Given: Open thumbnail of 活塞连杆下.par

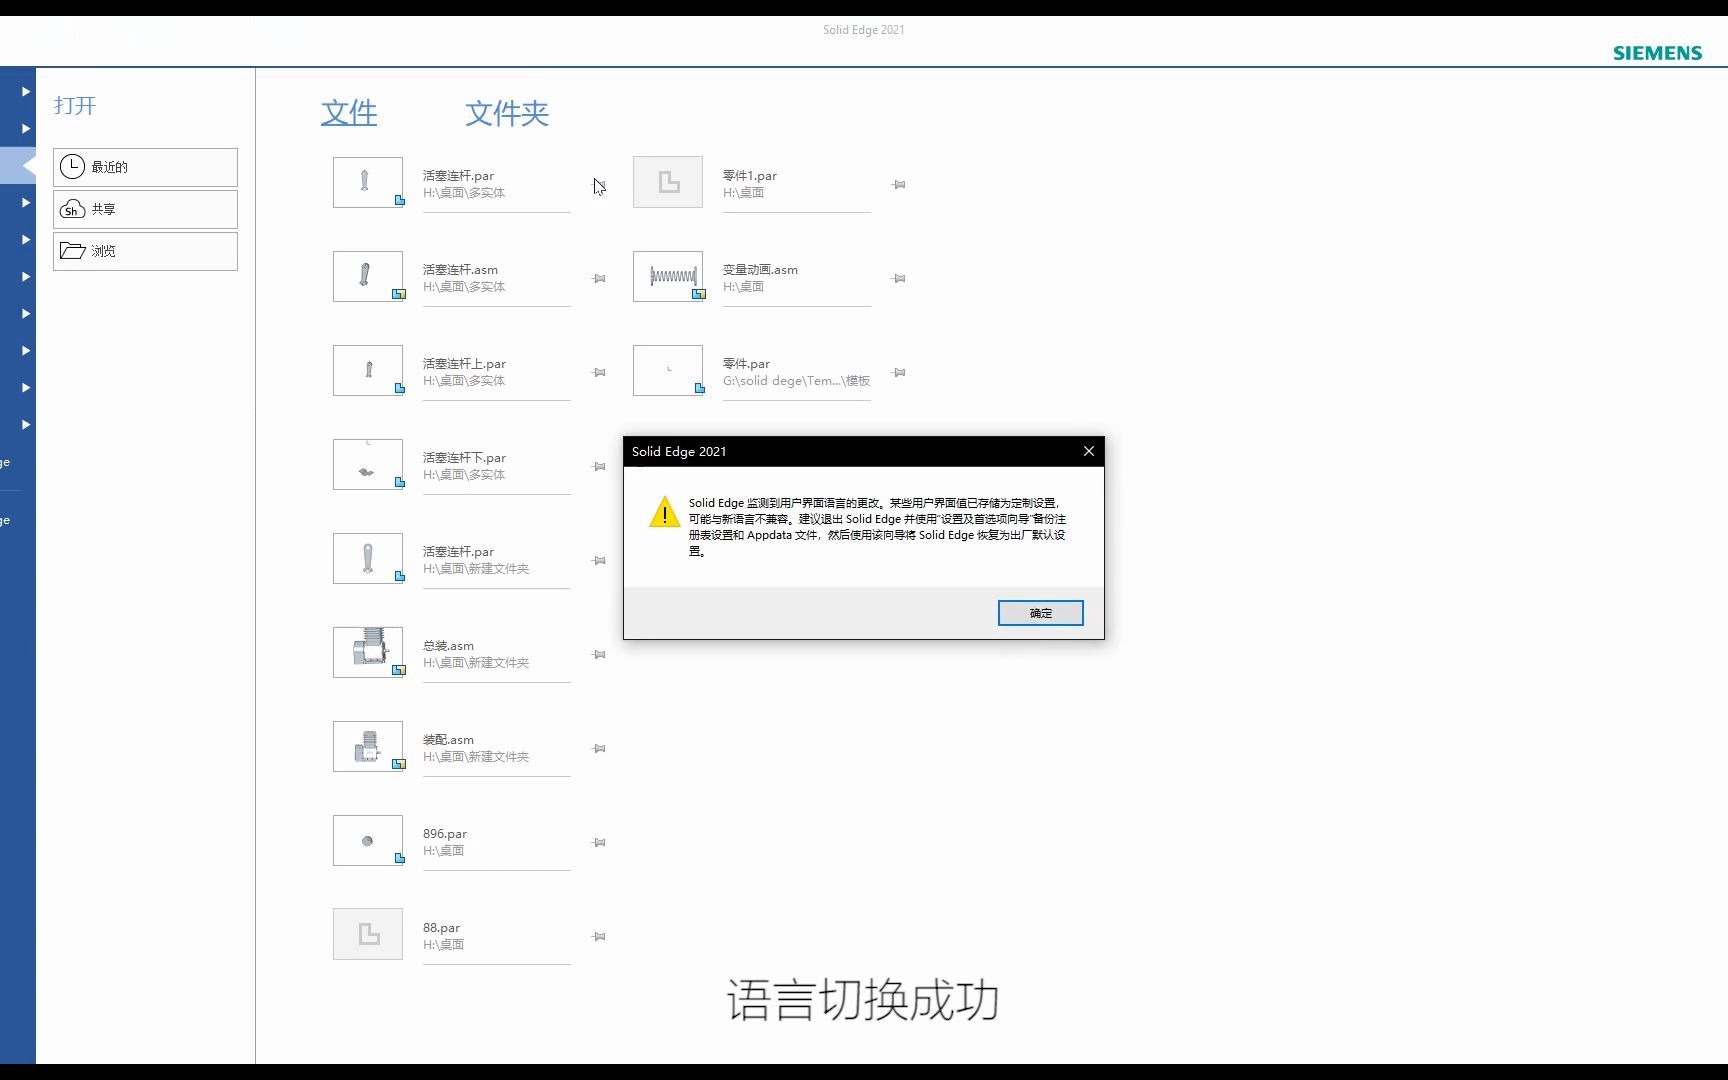Looking at the screenshot, I should [368, 464].
